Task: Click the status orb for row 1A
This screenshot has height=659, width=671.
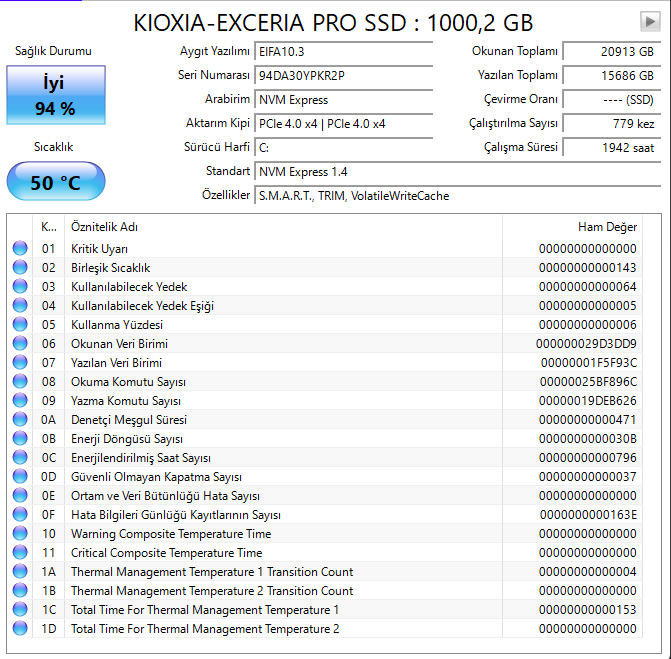Action: tap(20, 571)
